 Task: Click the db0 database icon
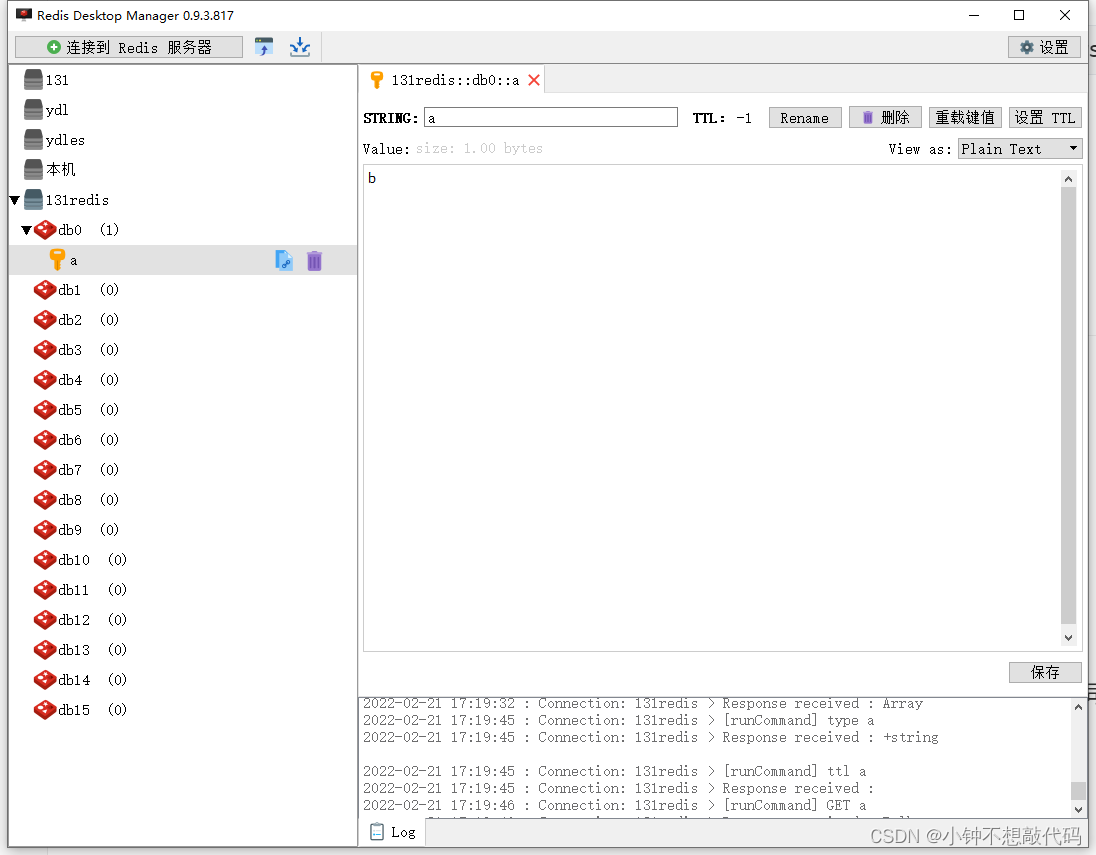[x=45, y=230]
